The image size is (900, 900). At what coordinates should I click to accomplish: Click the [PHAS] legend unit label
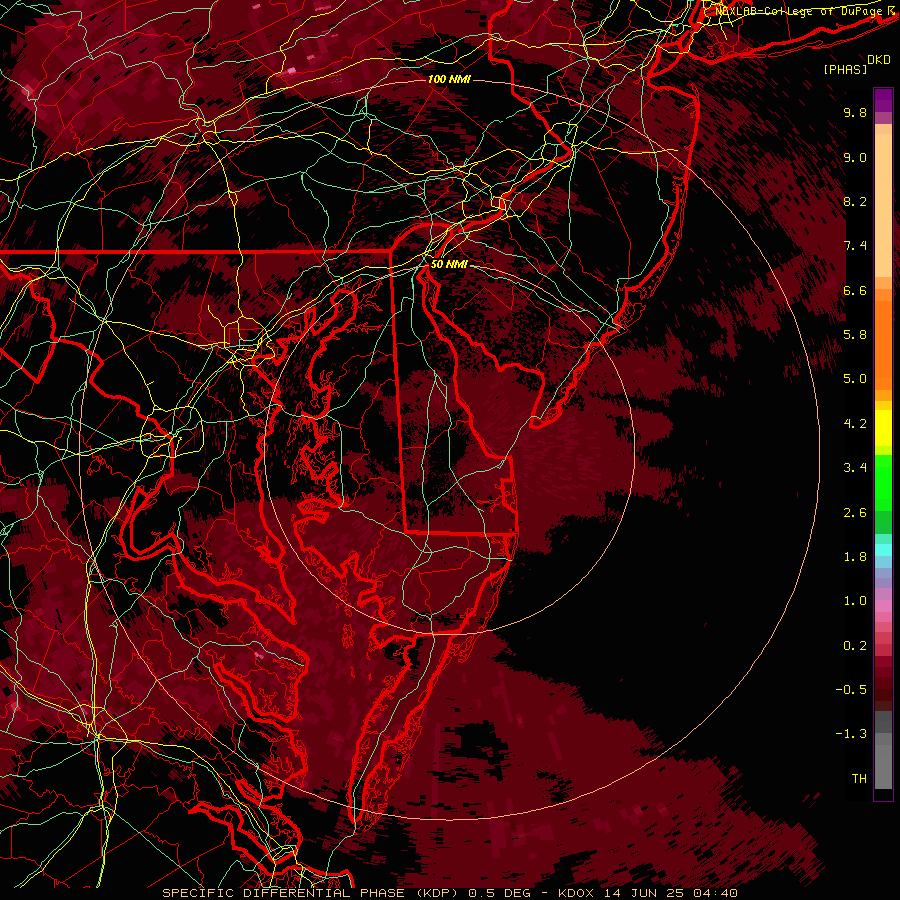pos(845,69)
